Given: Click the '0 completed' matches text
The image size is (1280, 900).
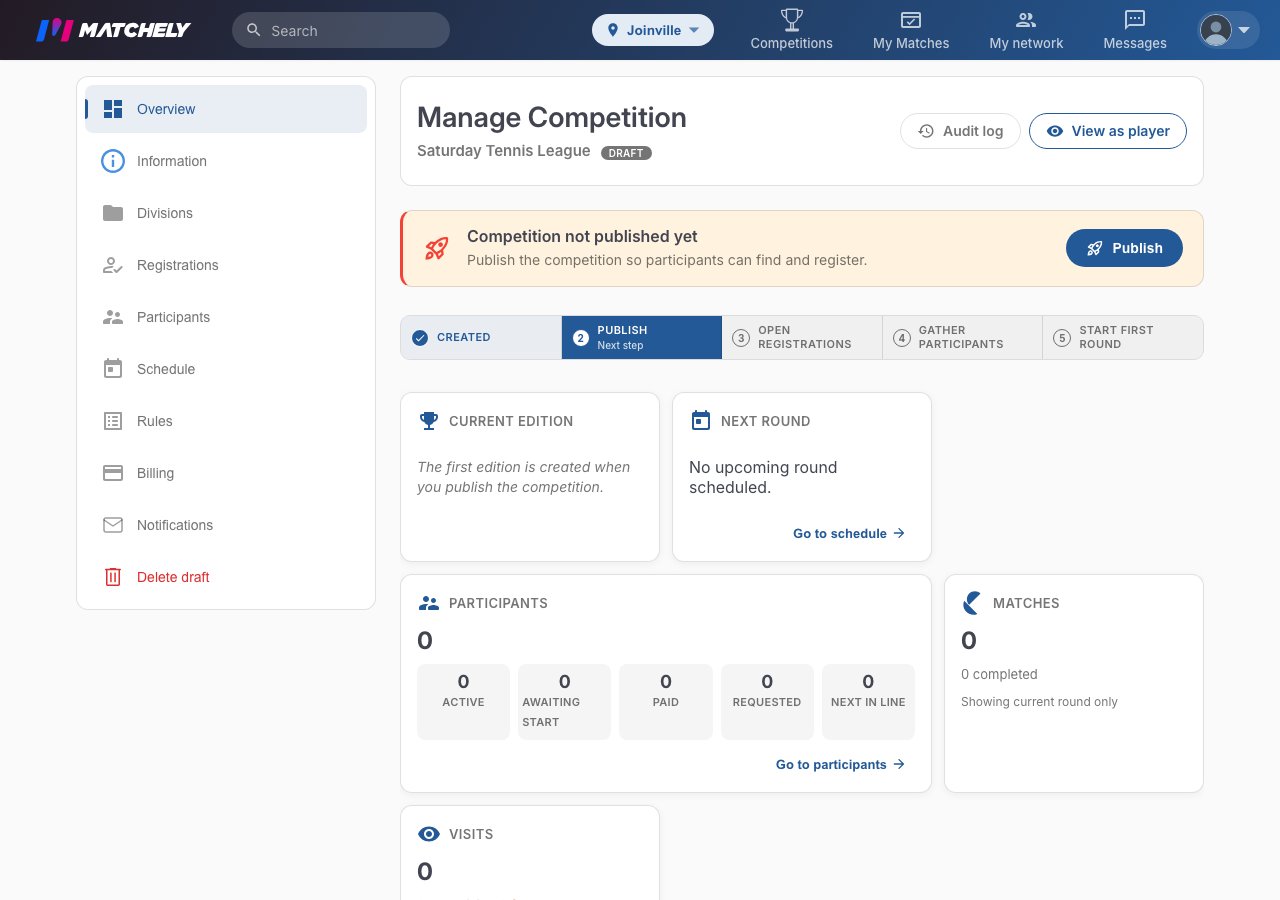Looking at the screenshot, I should (999, 674).
